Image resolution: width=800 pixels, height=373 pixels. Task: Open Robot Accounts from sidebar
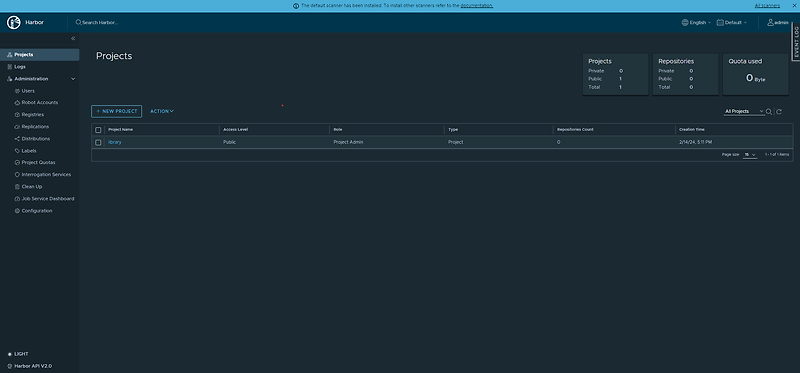coord(39,103)
